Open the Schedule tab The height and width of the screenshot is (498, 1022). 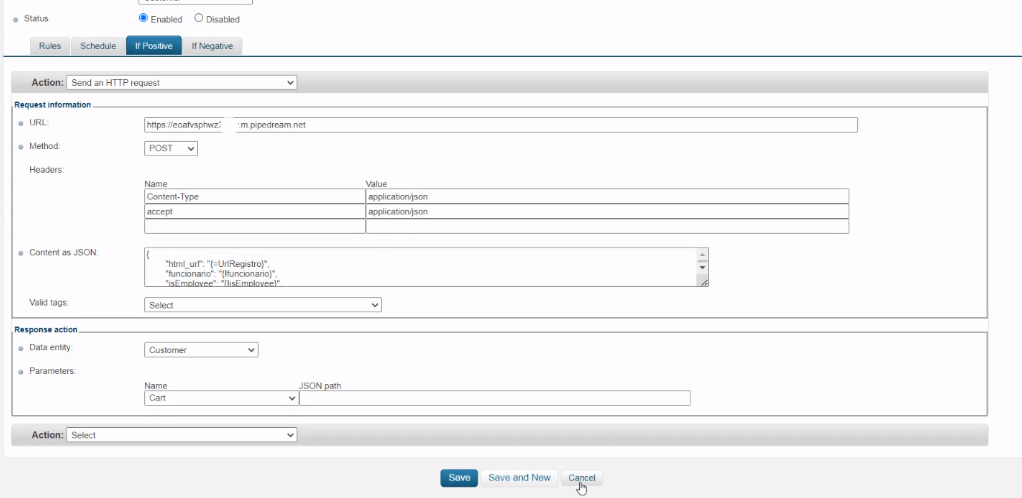click(x=98, y=46)
